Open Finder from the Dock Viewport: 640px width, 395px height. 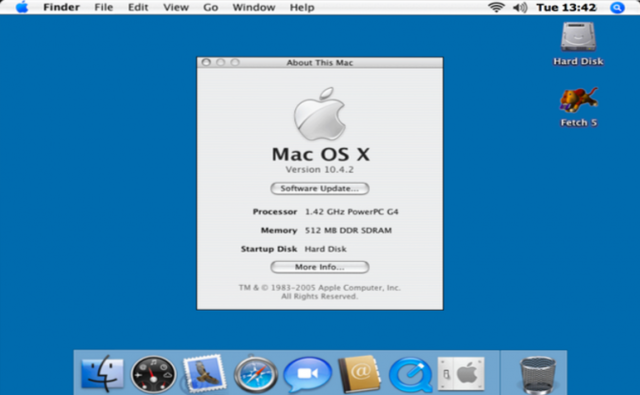point(102,373)
